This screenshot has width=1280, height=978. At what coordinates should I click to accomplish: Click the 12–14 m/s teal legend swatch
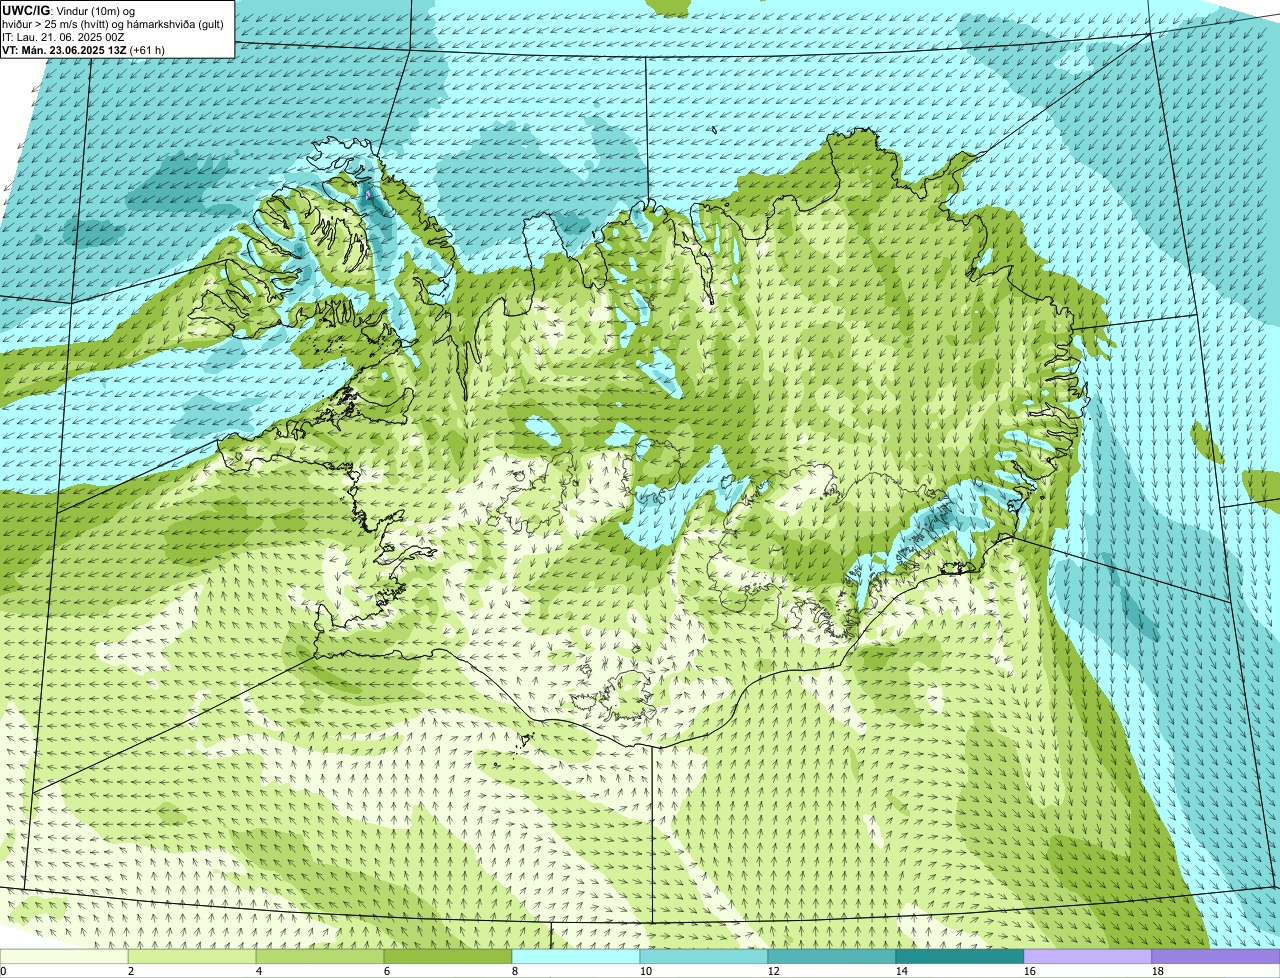click(832, 956)
